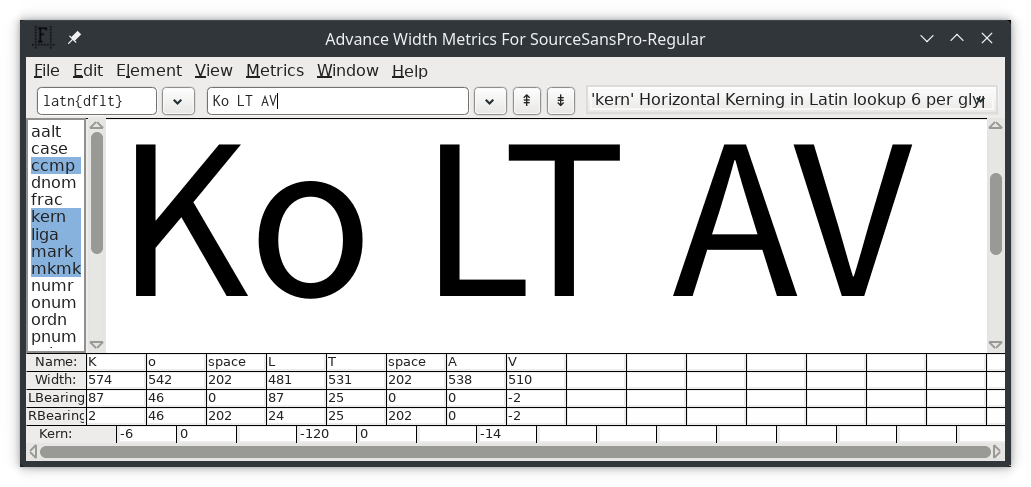Toggle the case feature

point(56,149)
